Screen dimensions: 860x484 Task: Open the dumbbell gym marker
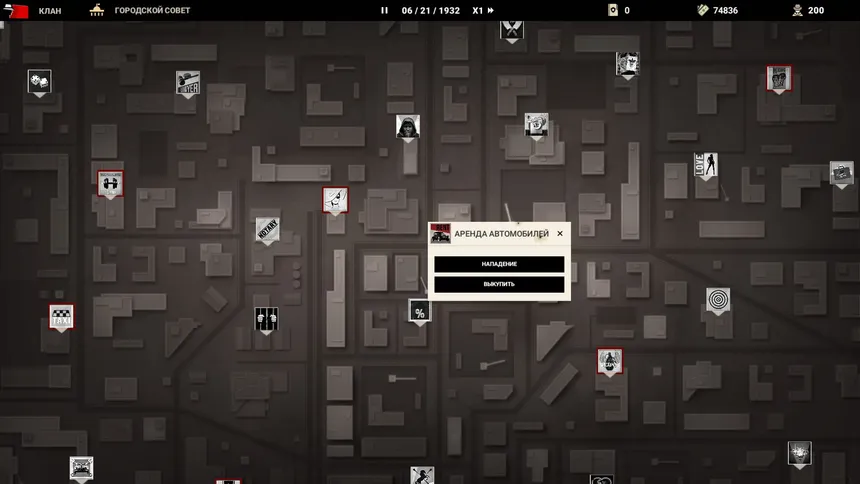pos(110,183)
